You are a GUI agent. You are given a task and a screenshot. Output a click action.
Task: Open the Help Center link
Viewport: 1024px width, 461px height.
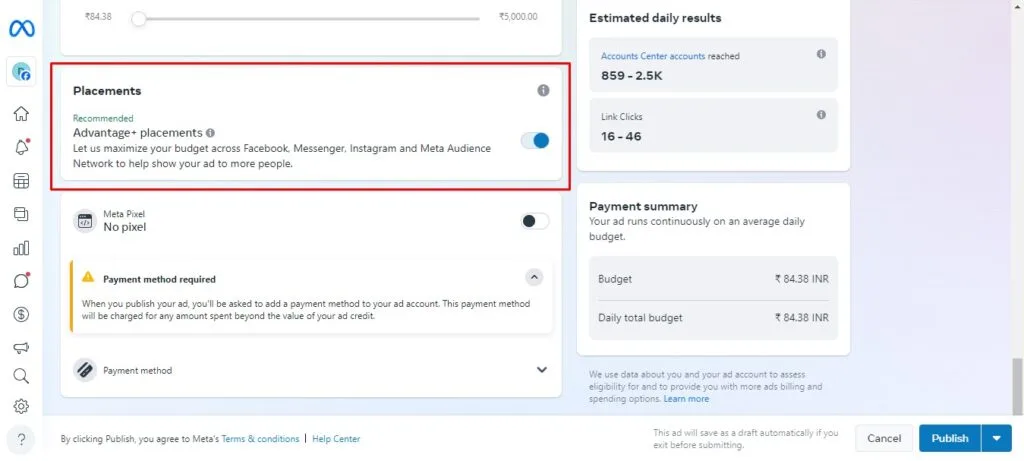pyautogui.click(x=336, y=439)
